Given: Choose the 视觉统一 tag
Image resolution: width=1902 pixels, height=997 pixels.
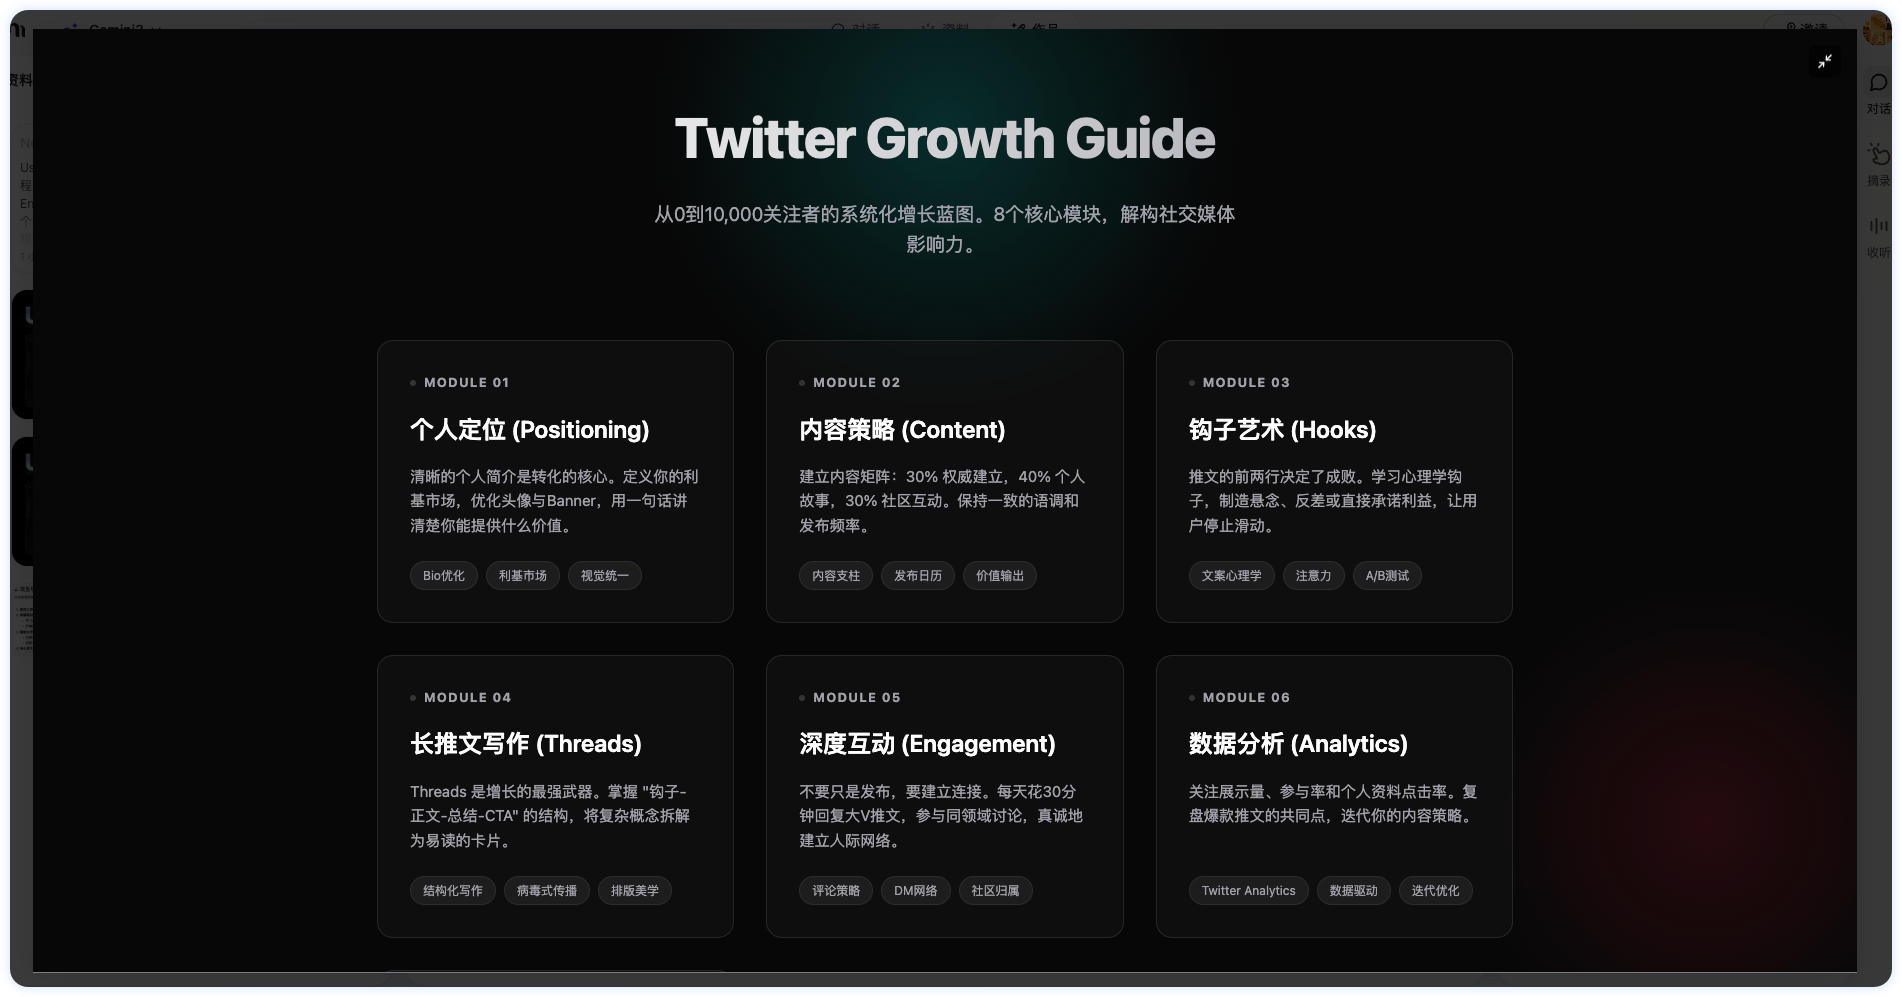Looking at the screenshot, I should tap(605, 576).
